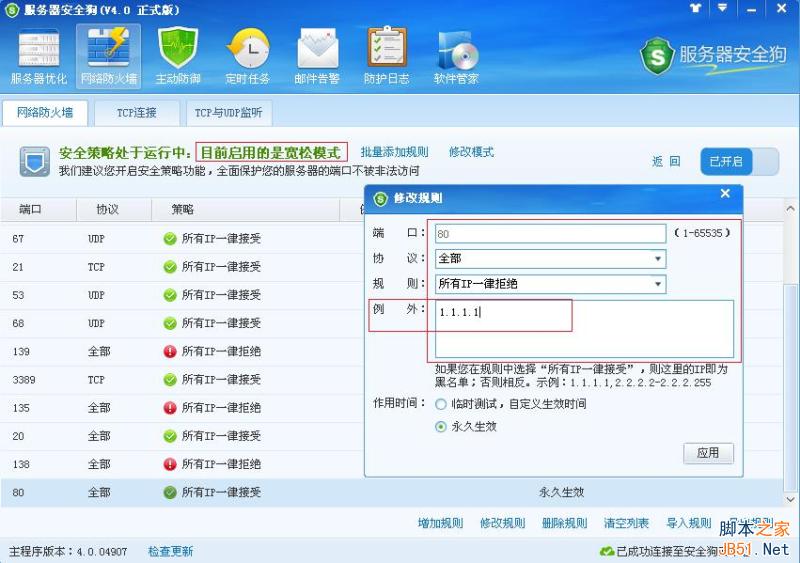Toggle the 已开启 firewall switch
This screenshot has width=800, height=563.
coord(739,161)
